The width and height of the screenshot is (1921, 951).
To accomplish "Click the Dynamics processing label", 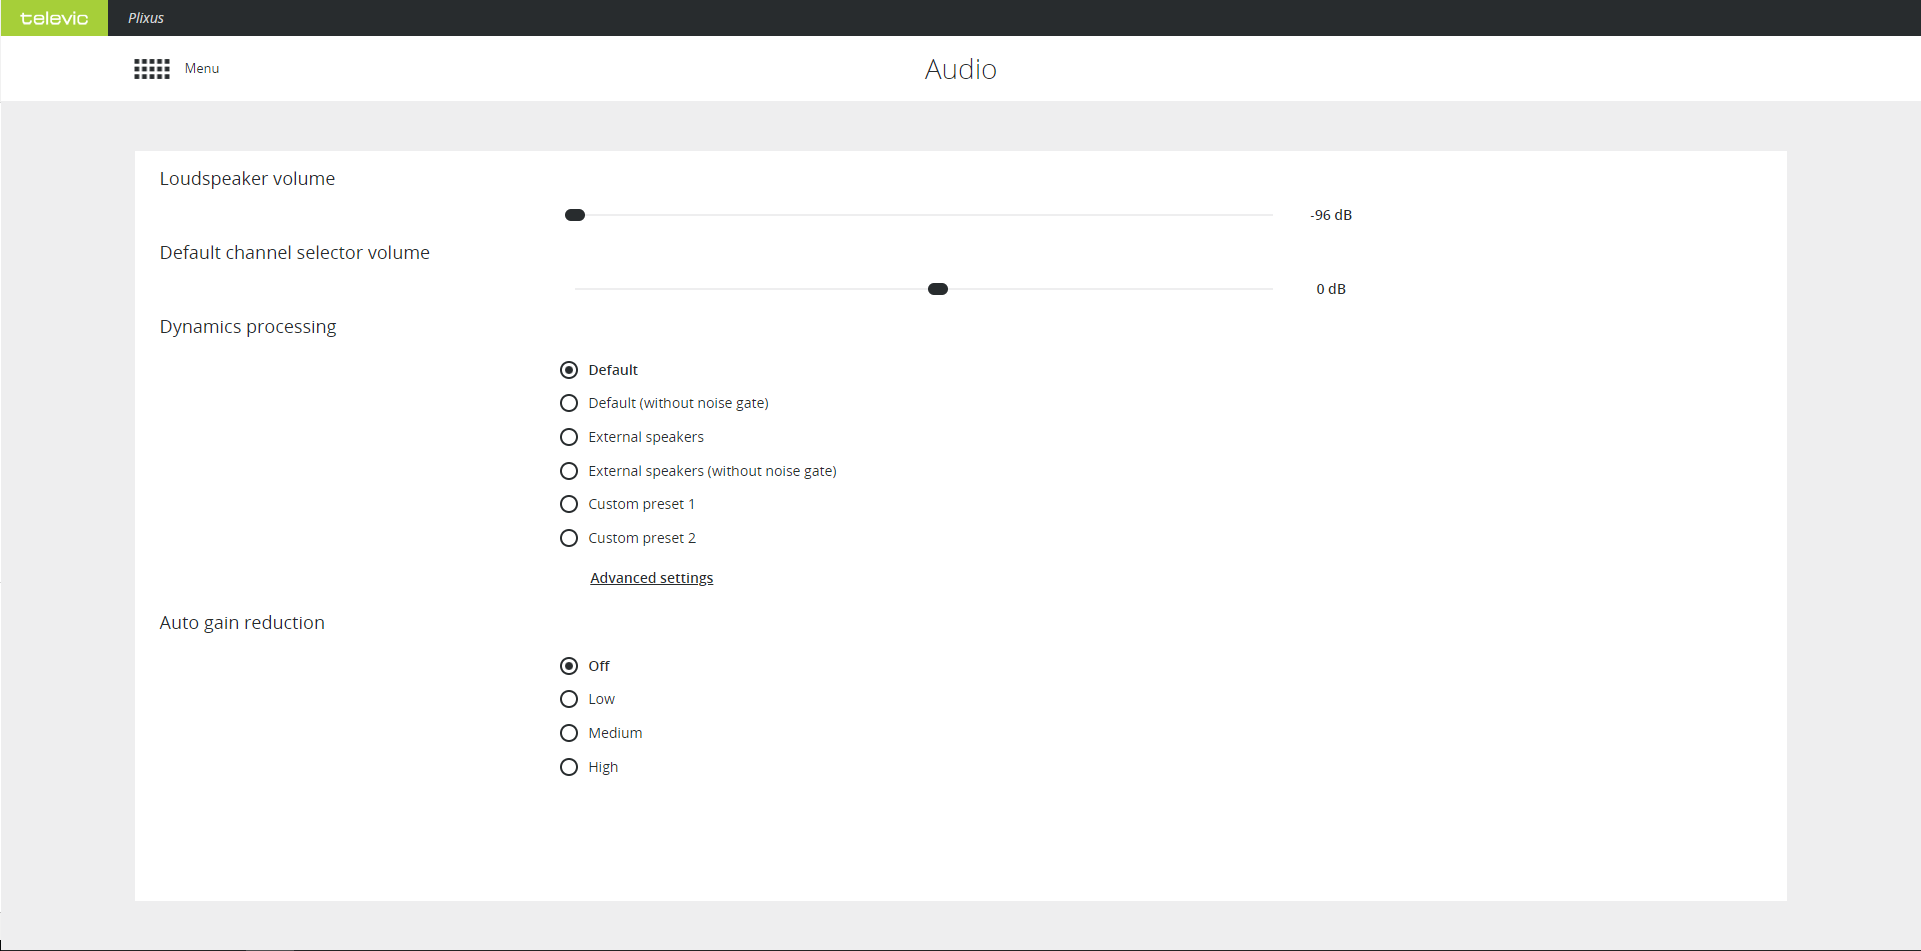I will pos(248,327).
